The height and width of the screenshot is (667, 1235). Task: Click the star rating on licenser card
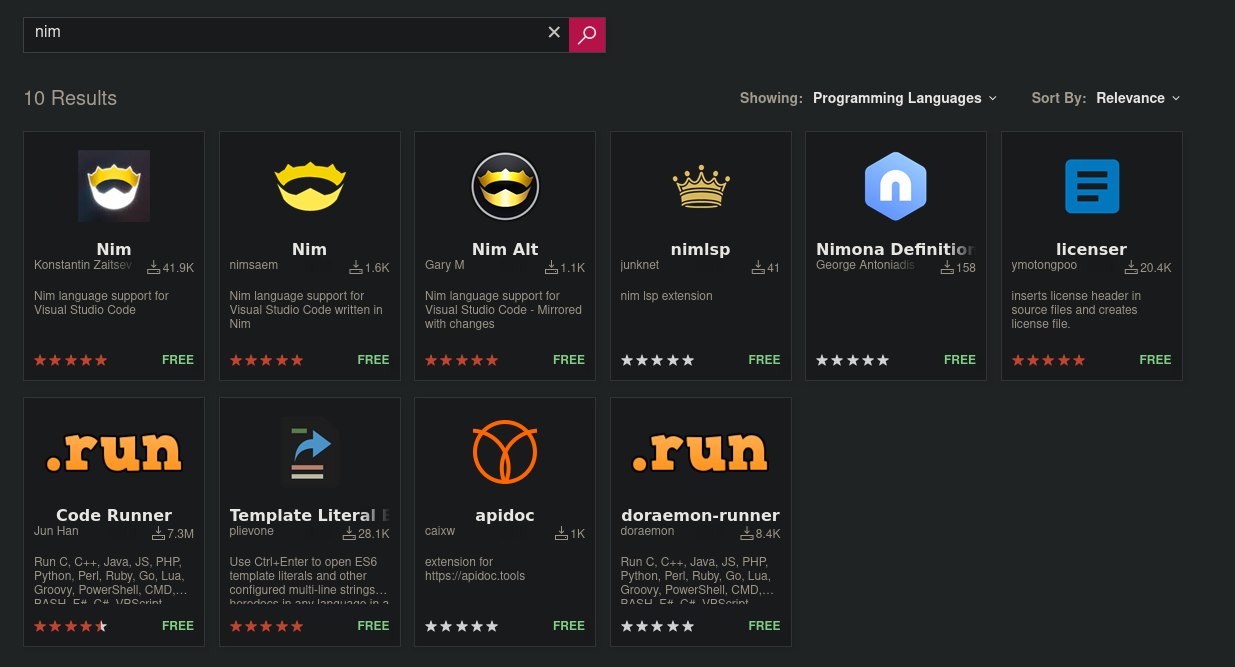pyautogui.click(x=1048, y=360)
